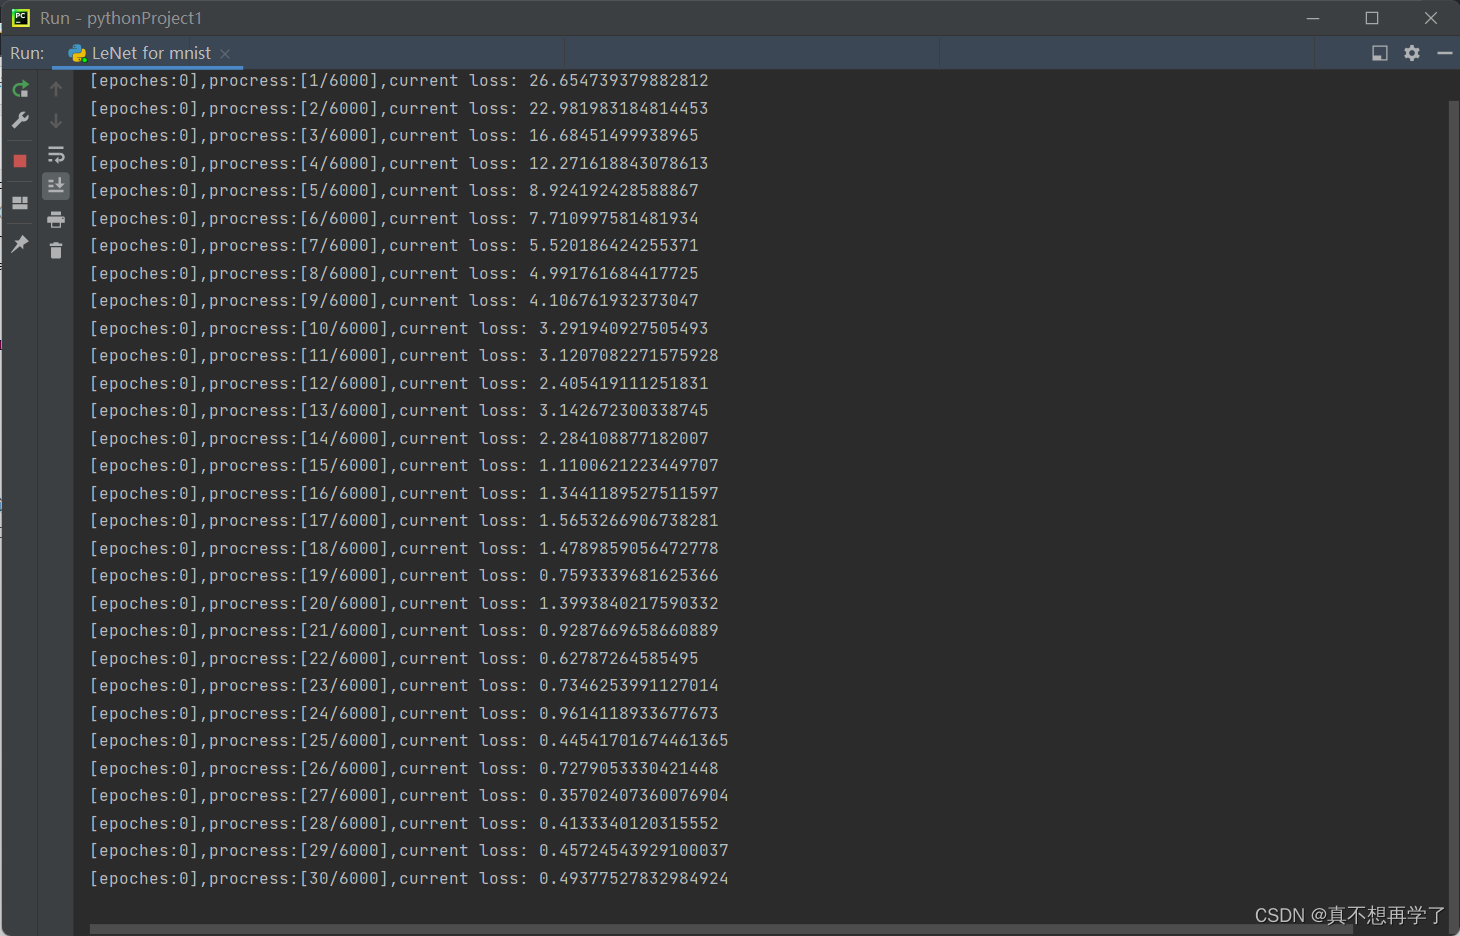
Task: Click the output line for 21/6000
Action: (404, 630)
